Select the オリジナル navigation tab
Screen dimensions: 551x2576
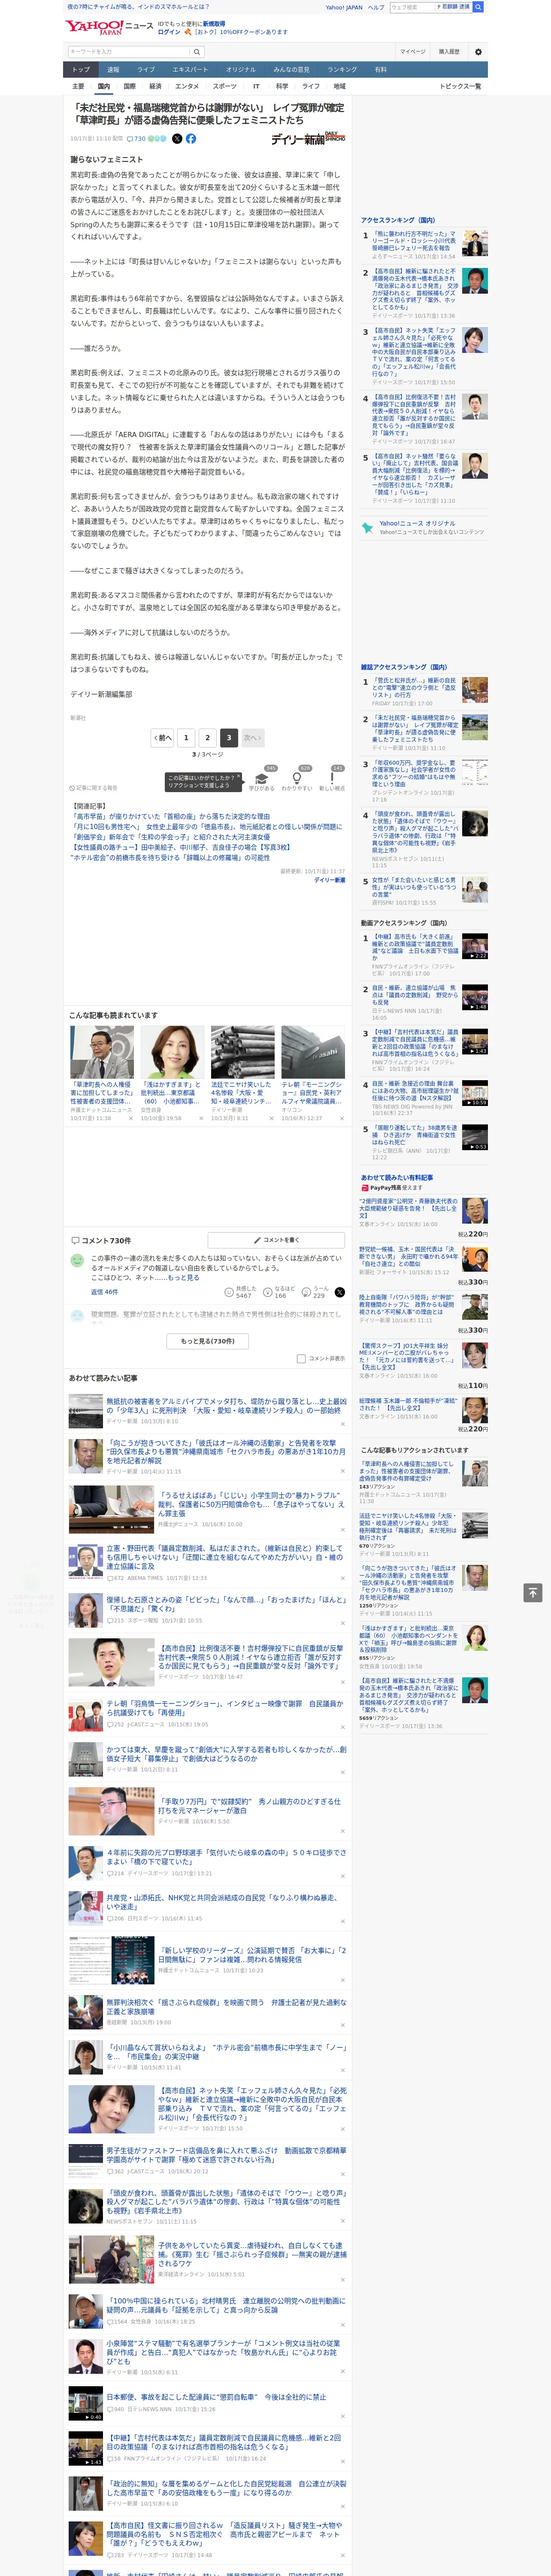click(241, 70)
